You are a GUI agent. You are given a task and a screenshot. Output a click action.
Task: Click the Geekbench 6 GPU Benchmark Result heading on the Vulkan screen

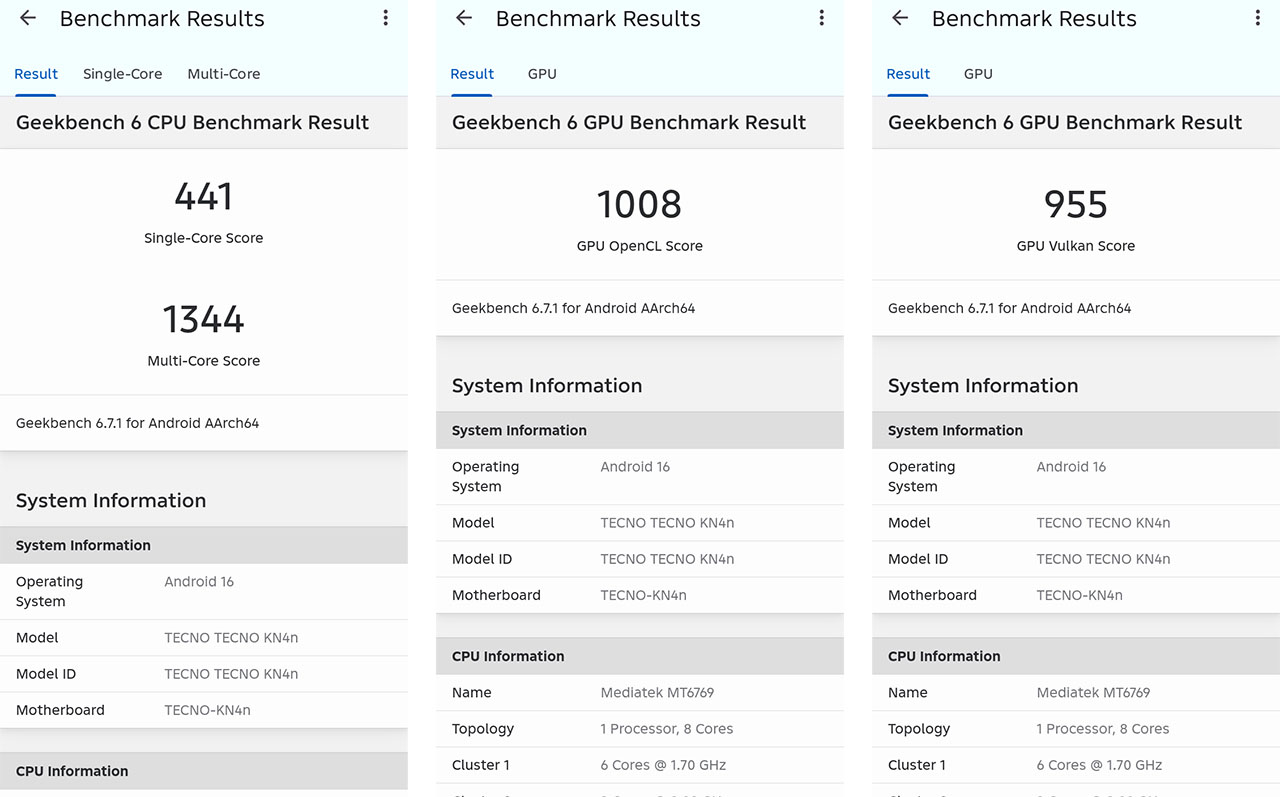(x=1065, y=123)
